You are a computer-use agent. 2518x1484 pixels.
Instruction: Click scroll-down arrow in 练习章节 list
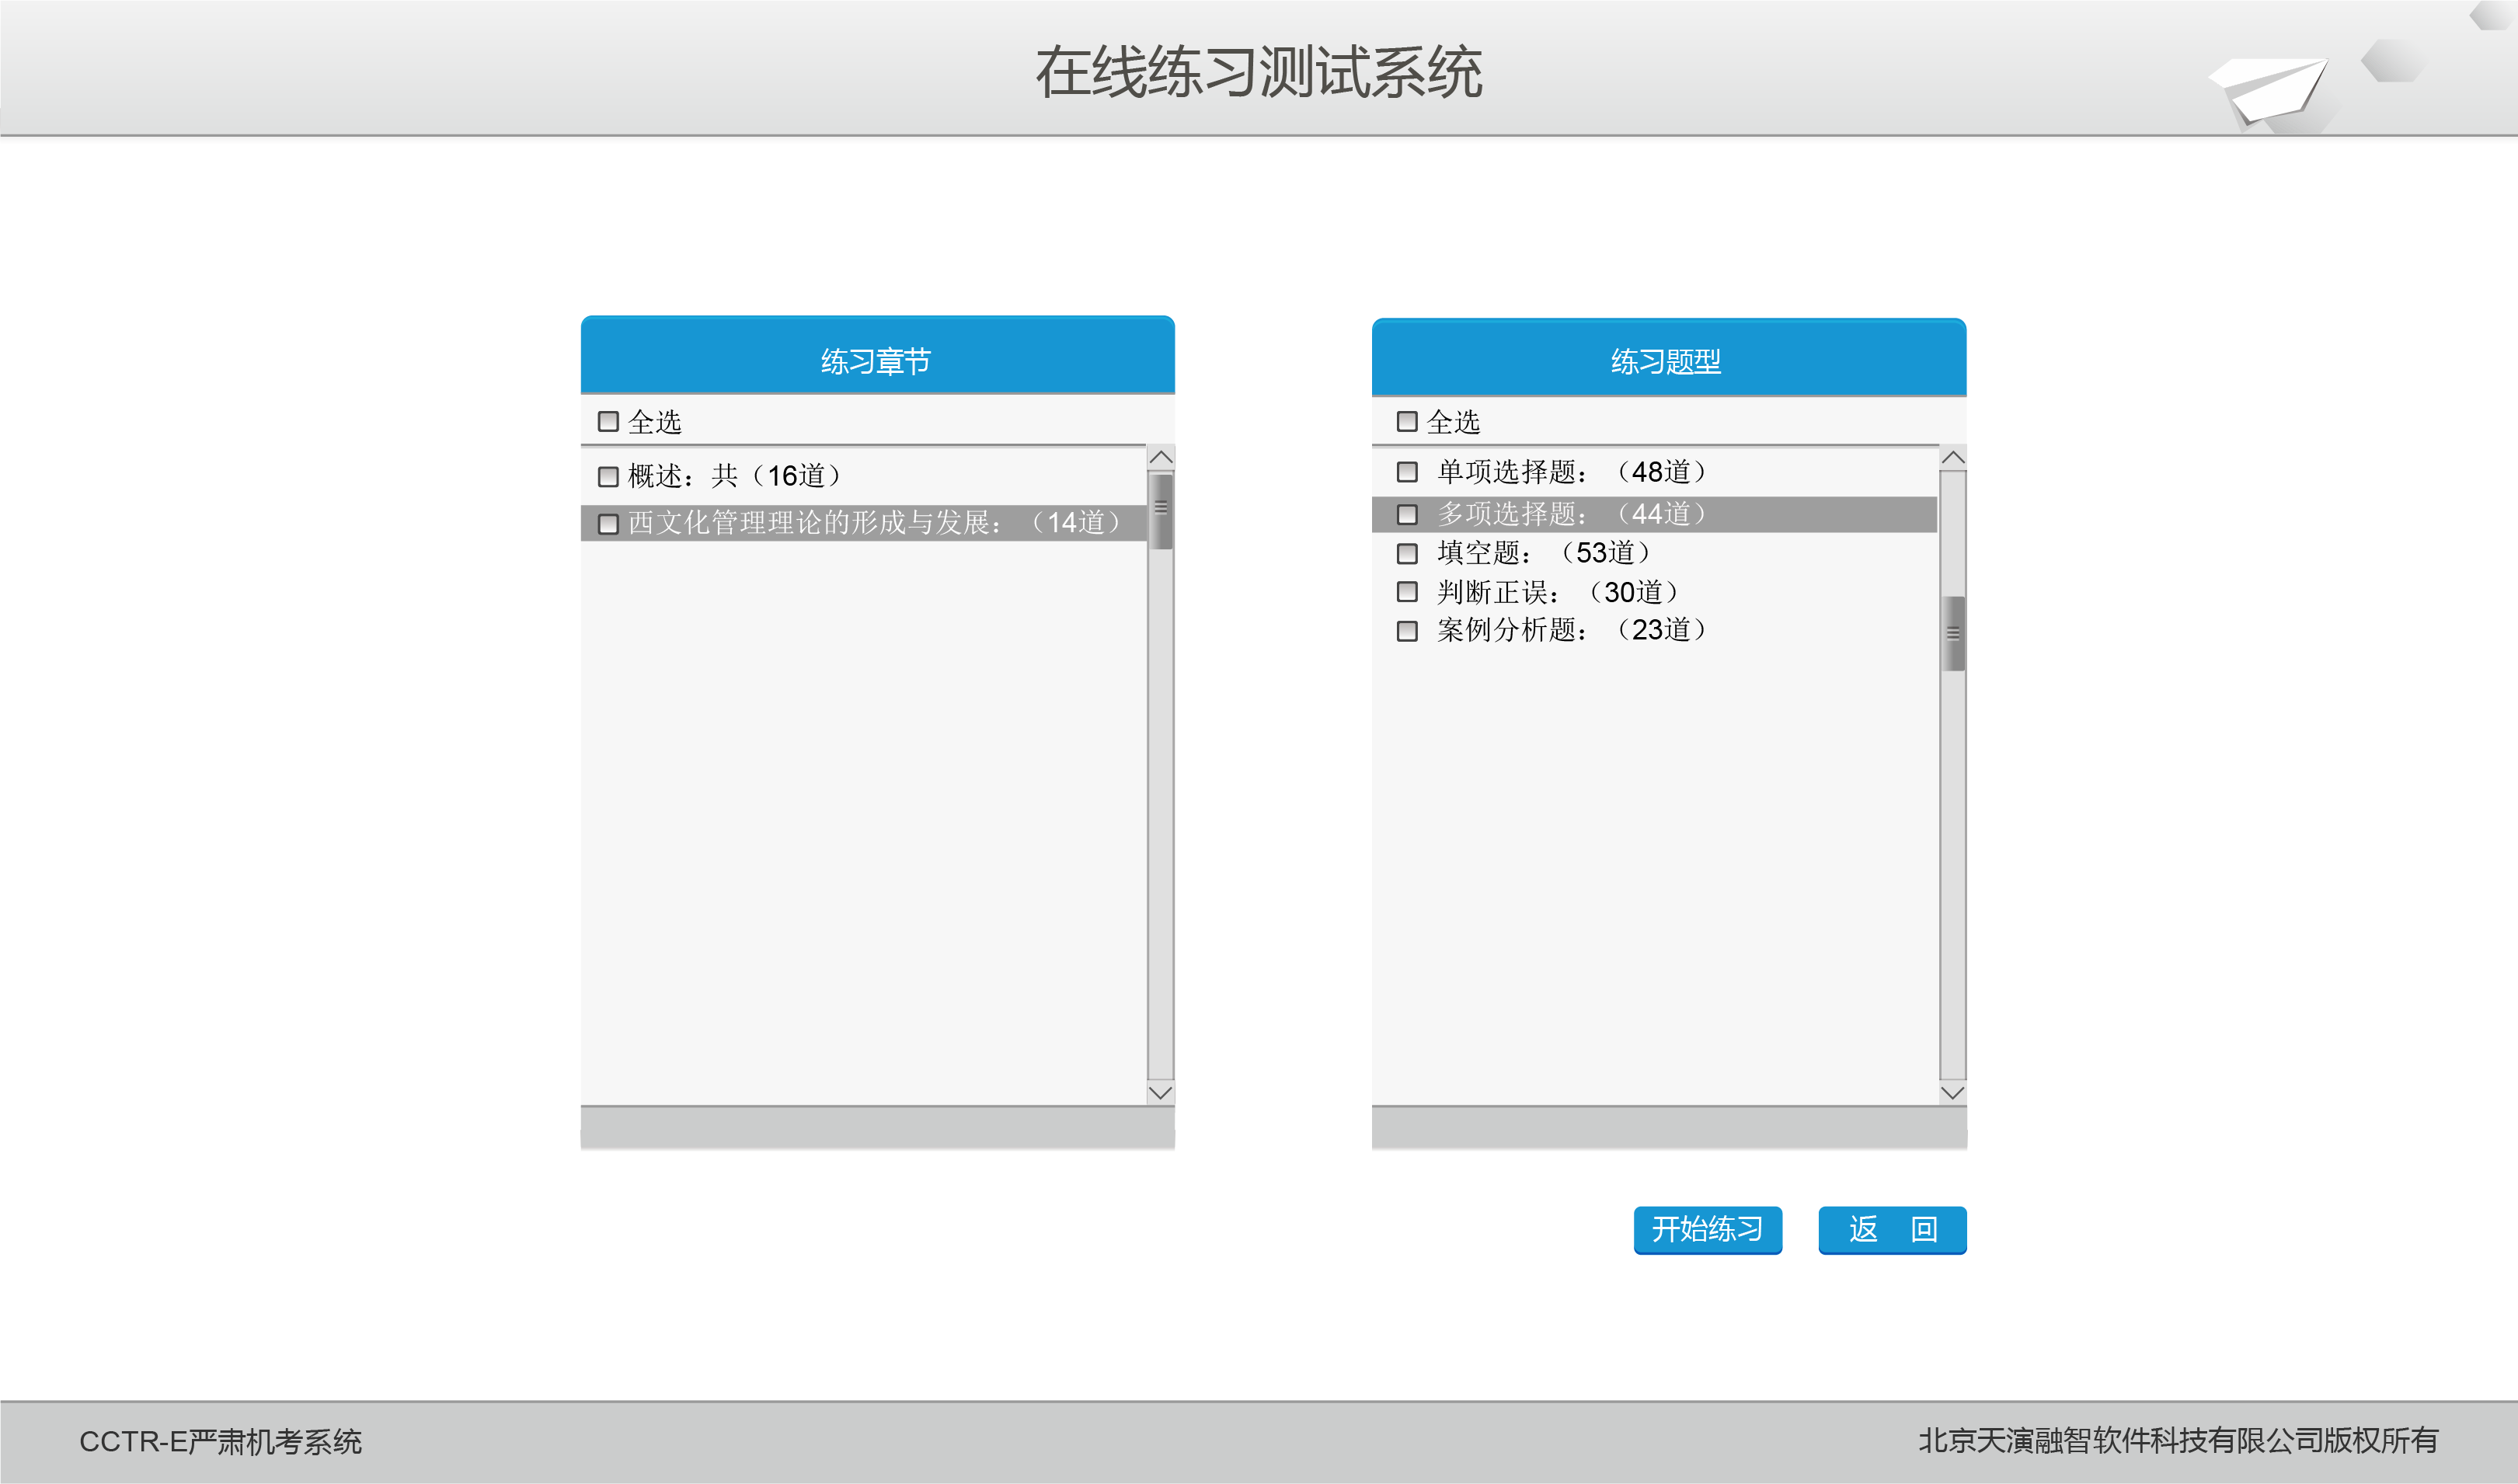coord(1161,1092)
